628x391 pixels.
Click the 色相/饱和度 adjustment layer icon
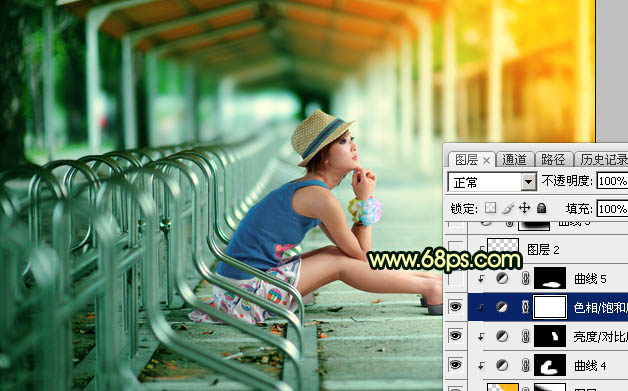point(502,307)
